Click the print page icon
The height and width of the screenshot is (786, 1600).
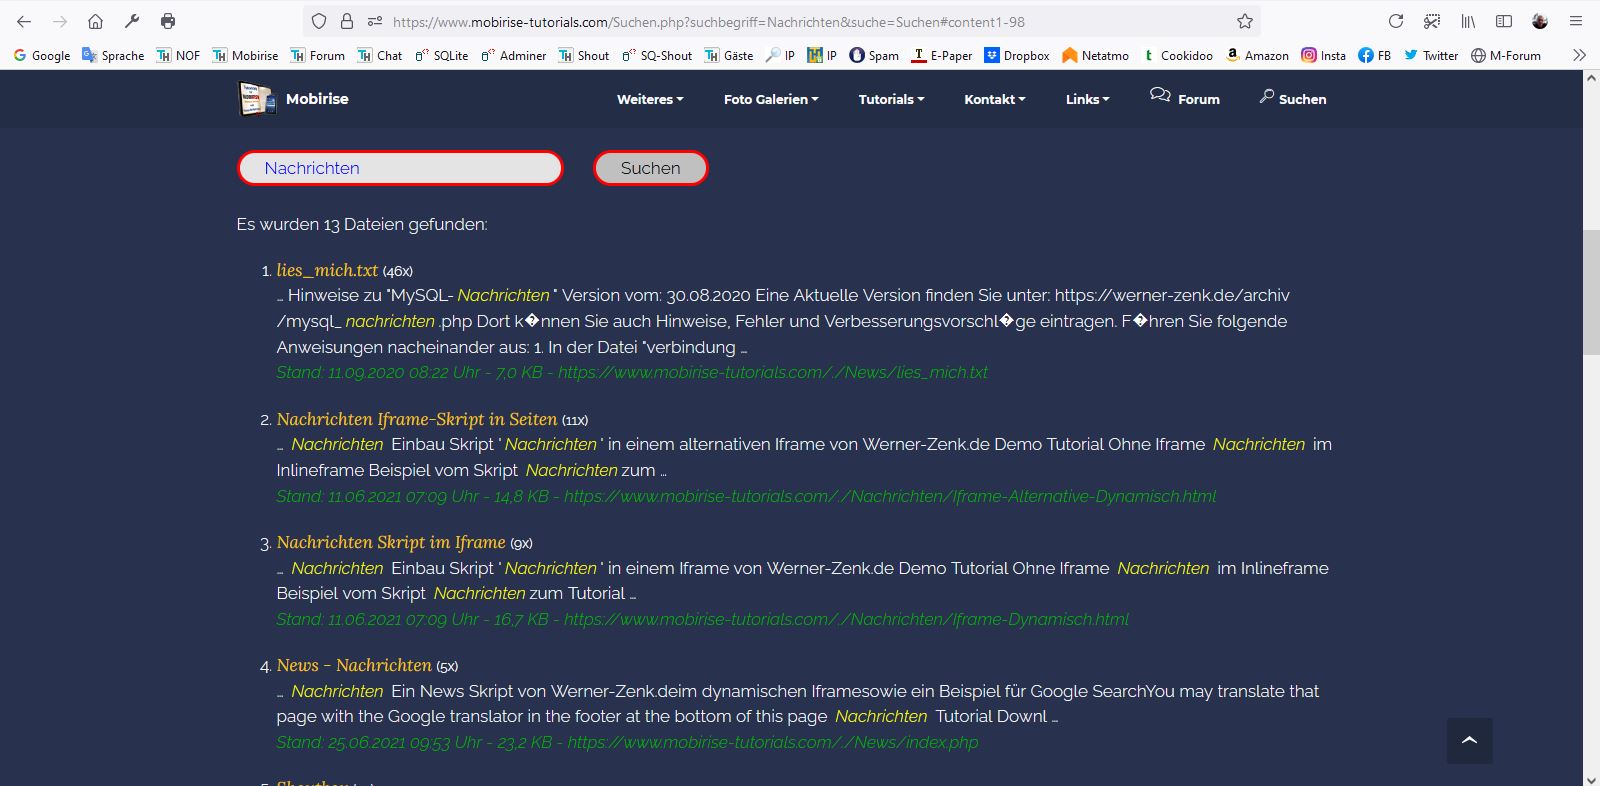click(168, 21)
